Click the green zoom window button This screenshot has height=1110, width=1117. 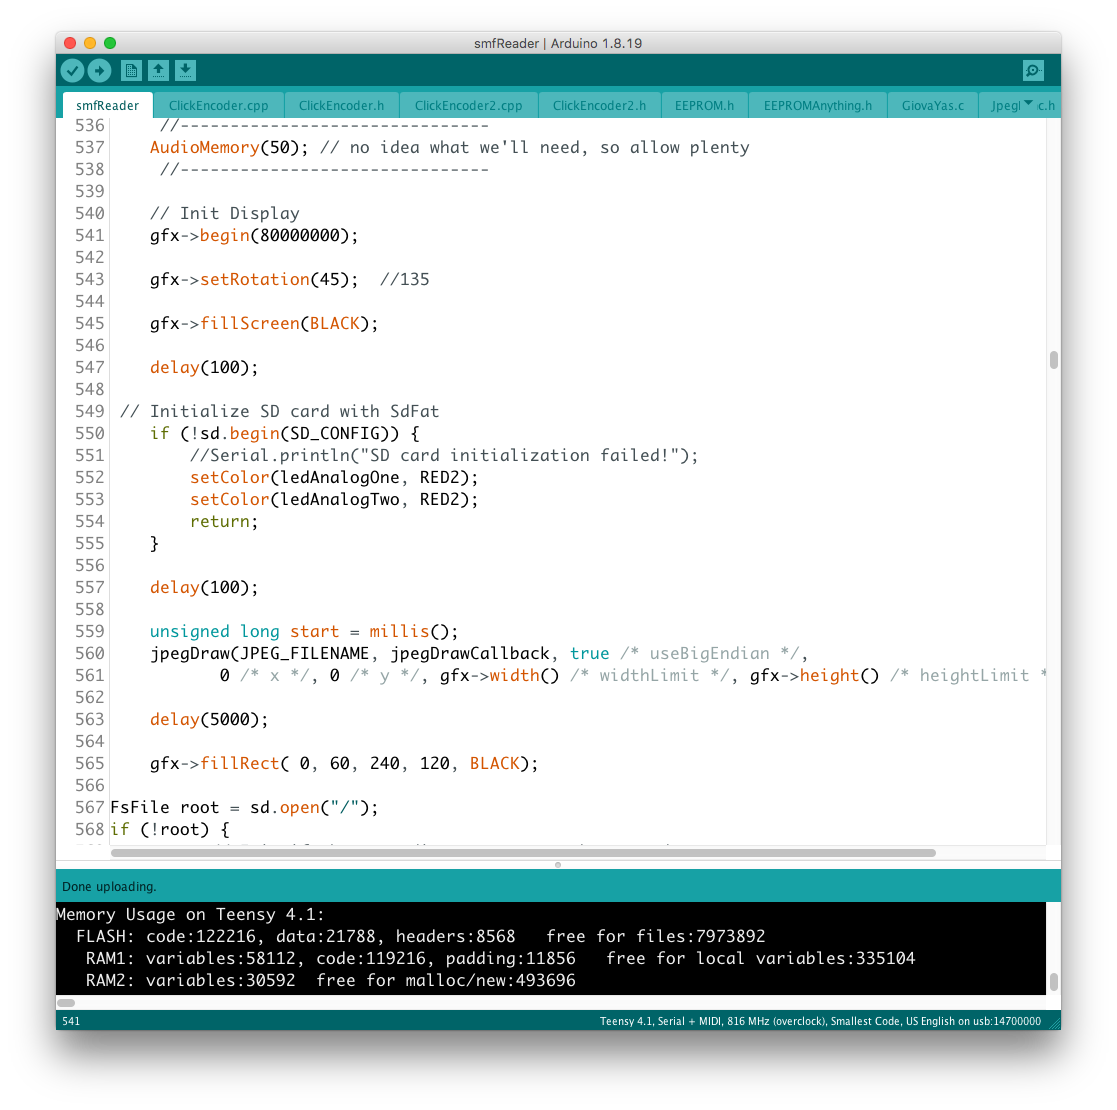click(110, 43)
